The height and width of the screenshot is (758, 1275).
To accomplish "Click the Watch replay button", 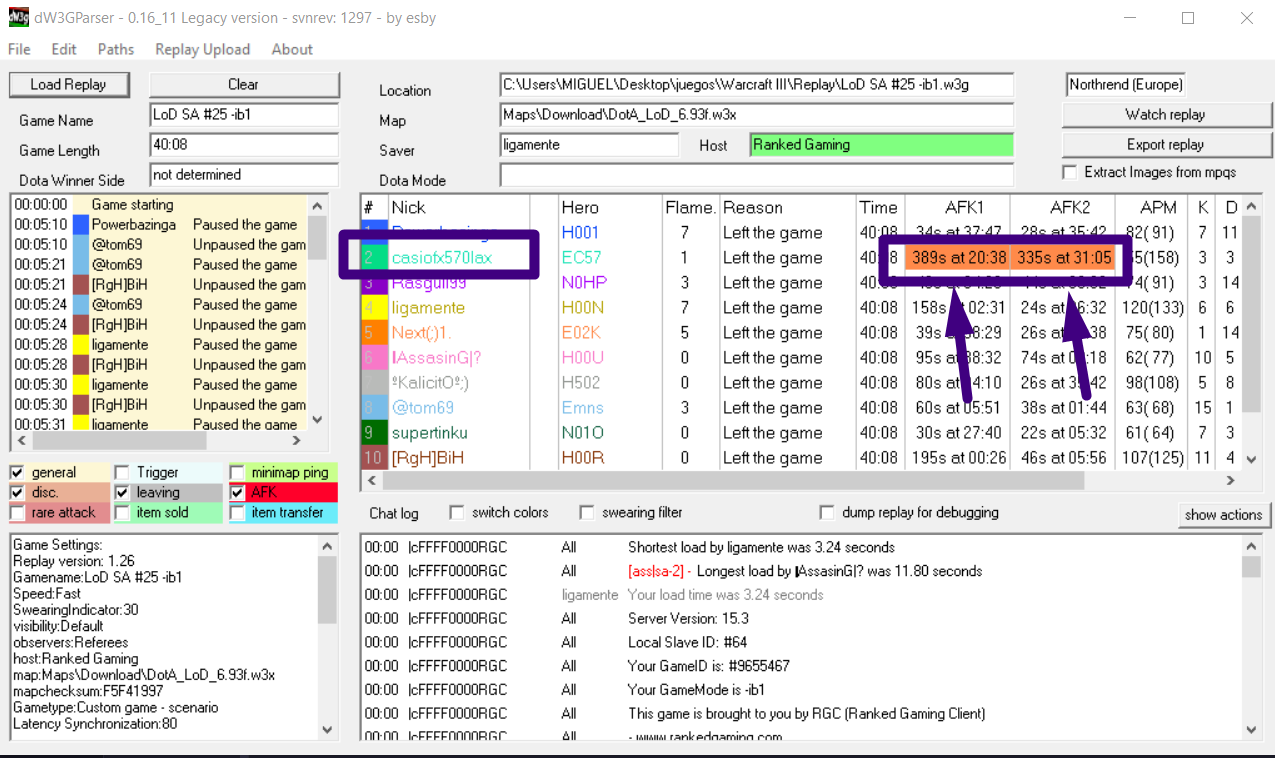I will [1165, 115].
